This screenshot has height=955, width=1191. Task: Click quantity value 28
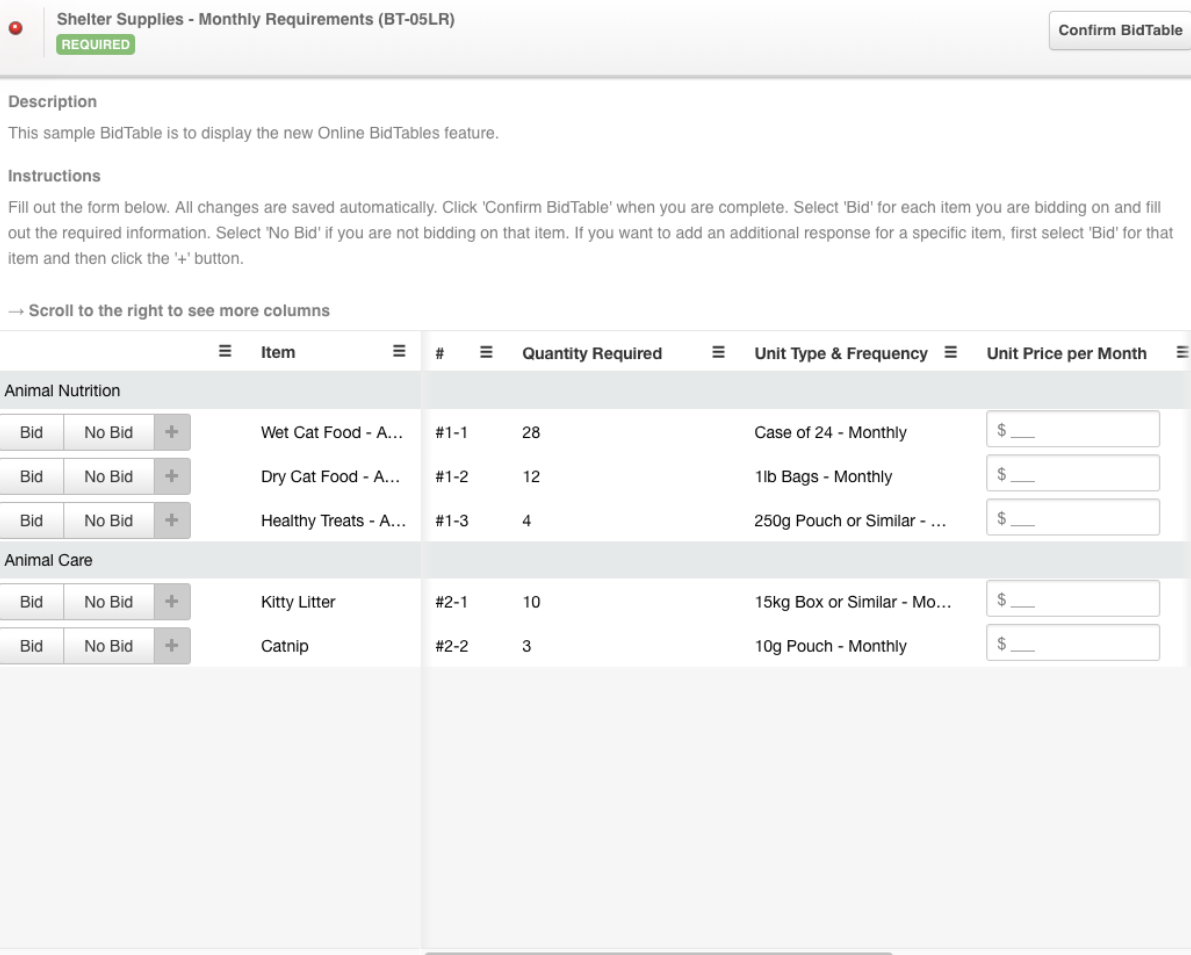pos(531,432)
